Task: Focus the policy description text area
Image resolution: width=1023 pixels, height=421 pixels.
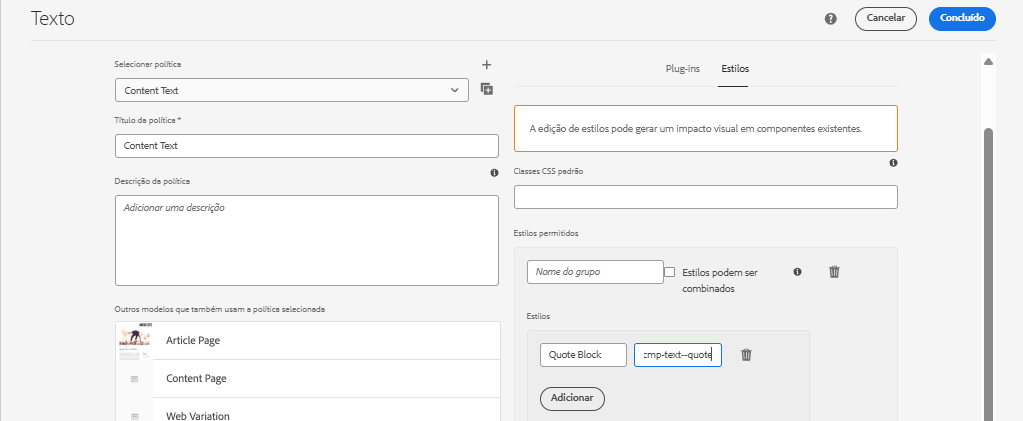Action: pos(306,240)
